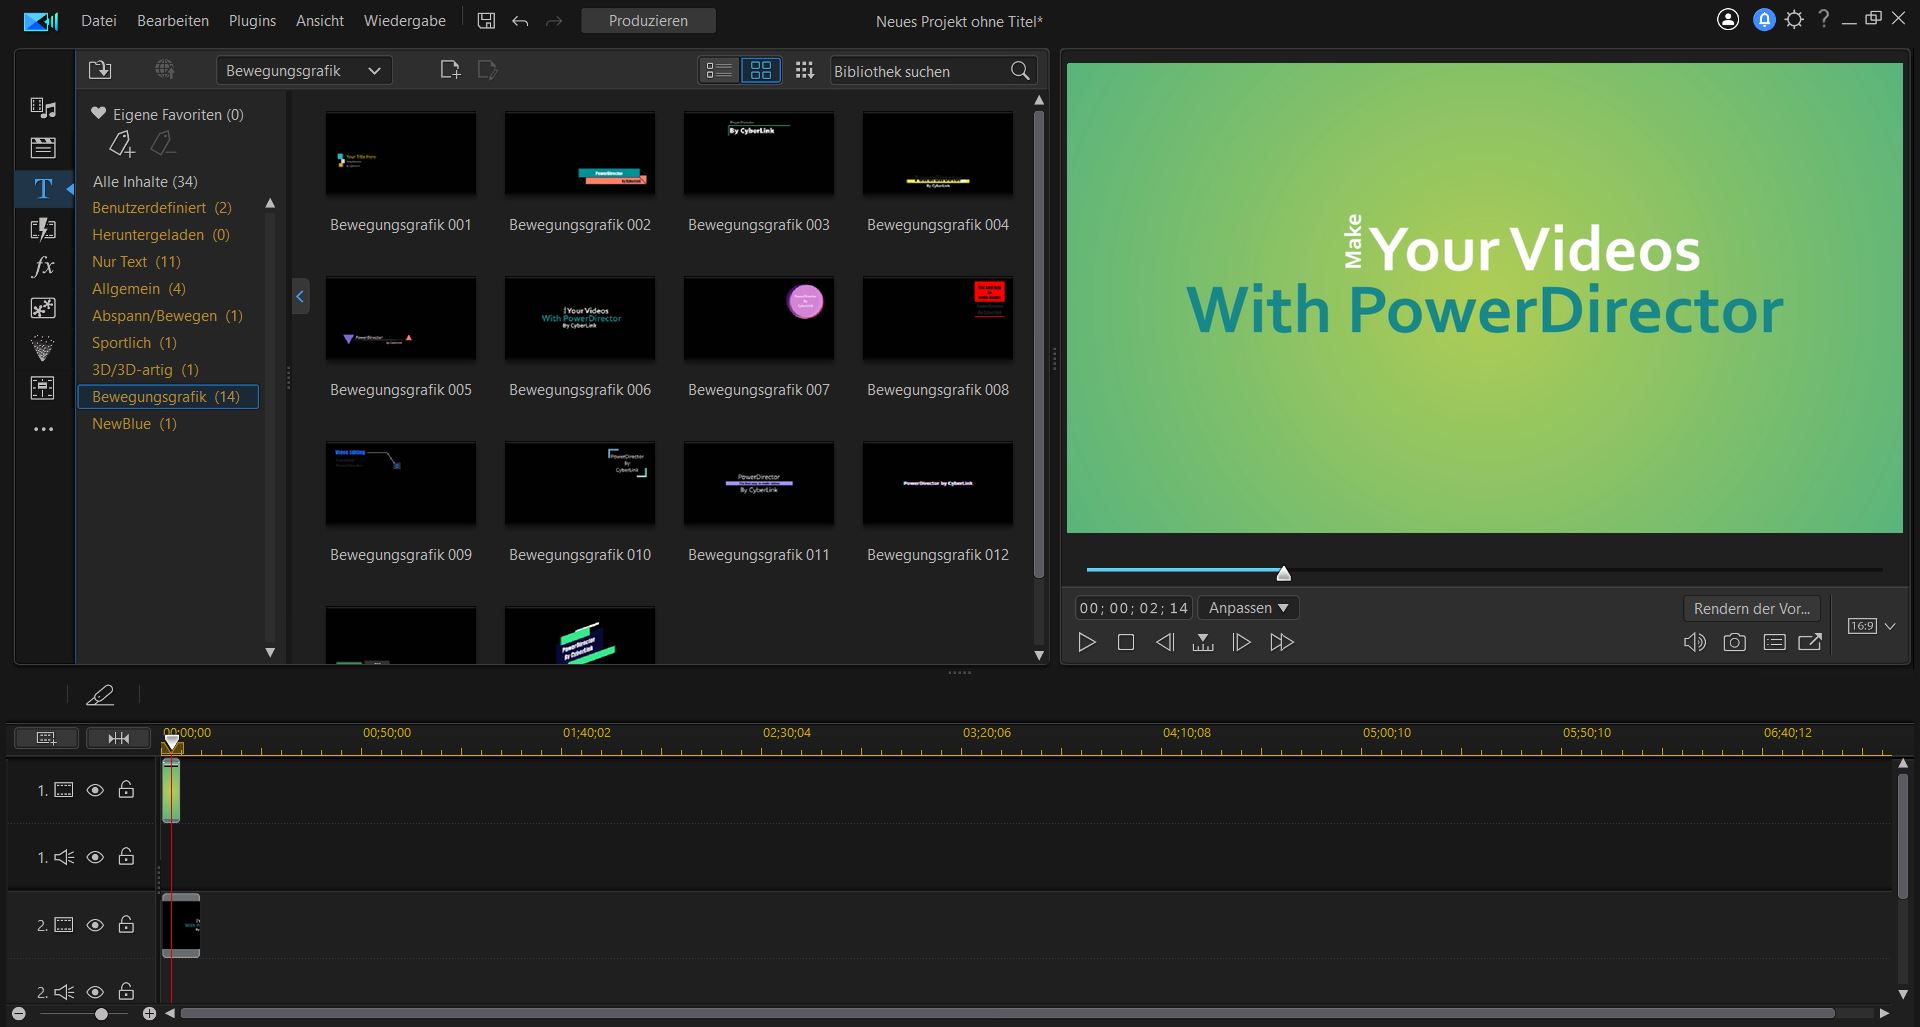
Task: Select the Bewegungsgrafik 007 thumbnail
Action: 759,319
